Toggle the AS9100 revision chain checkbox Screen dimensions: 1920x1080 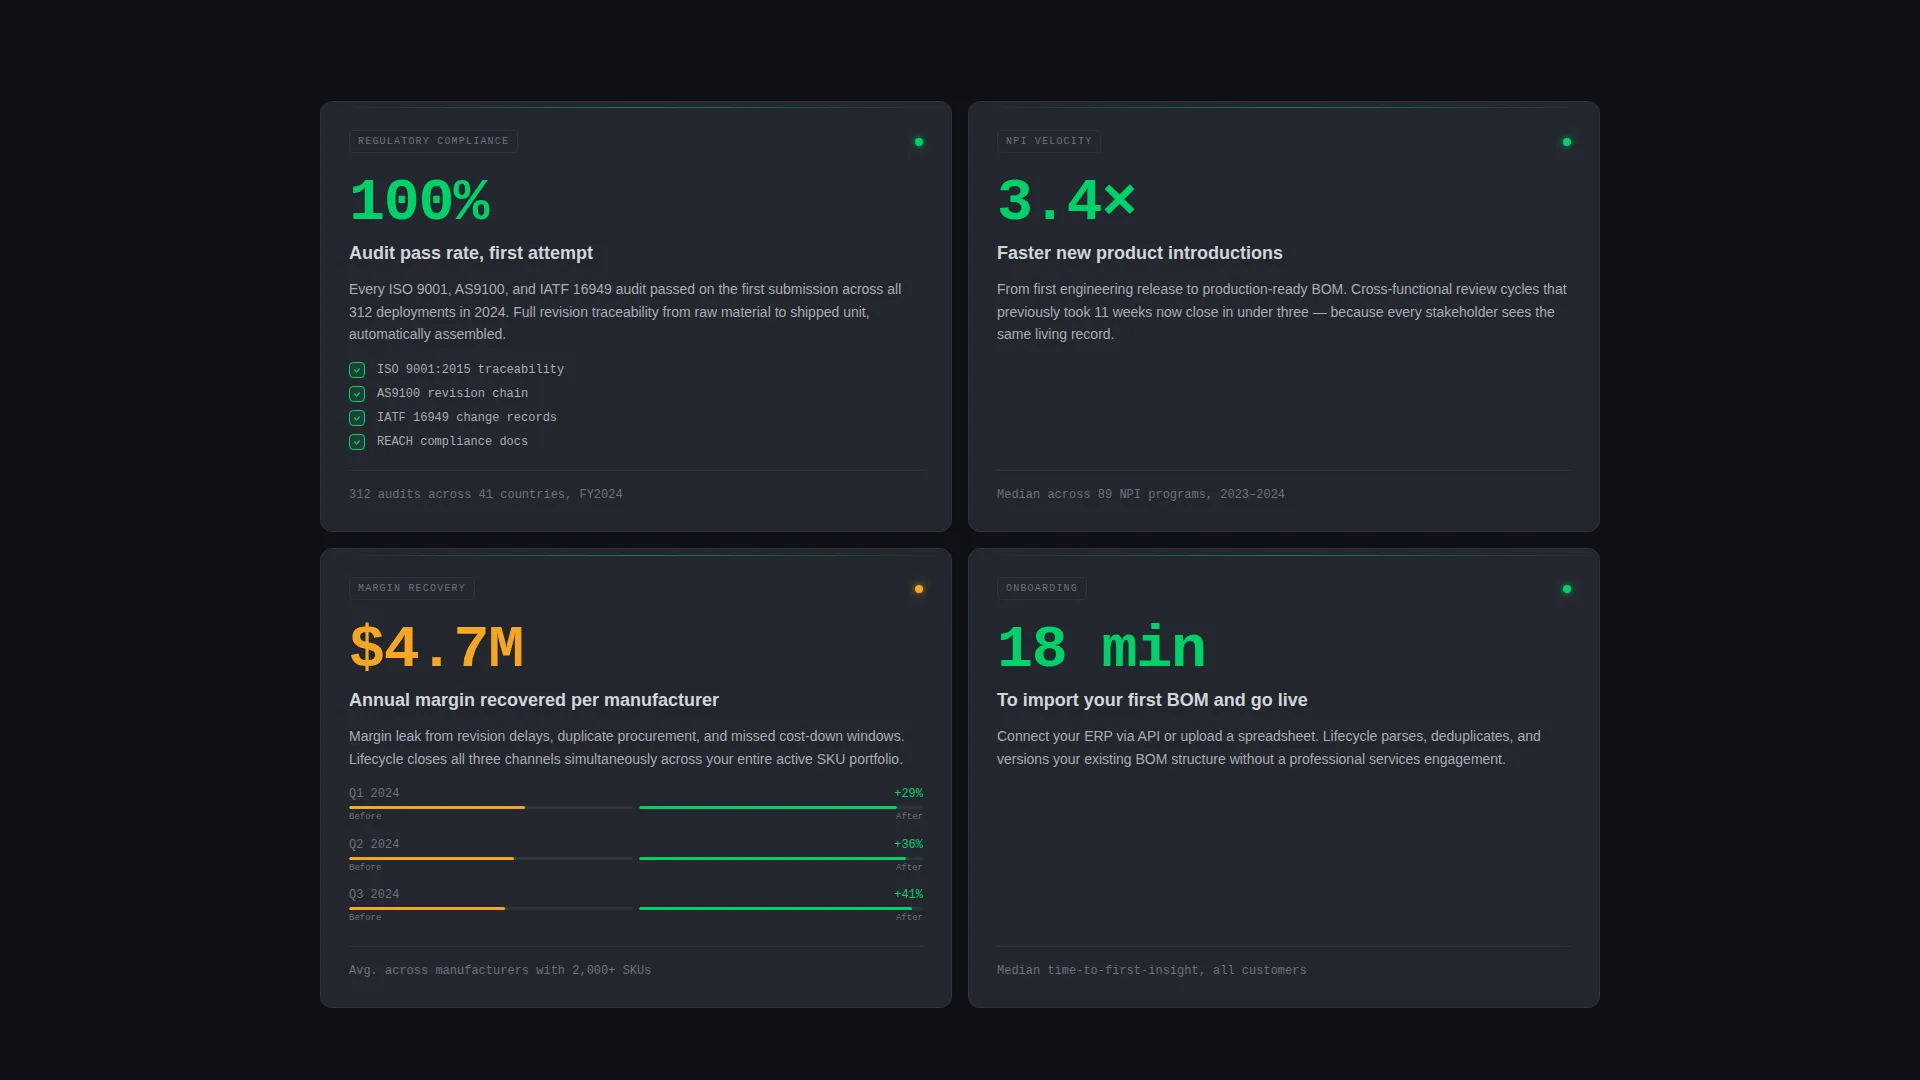point(357,394)
